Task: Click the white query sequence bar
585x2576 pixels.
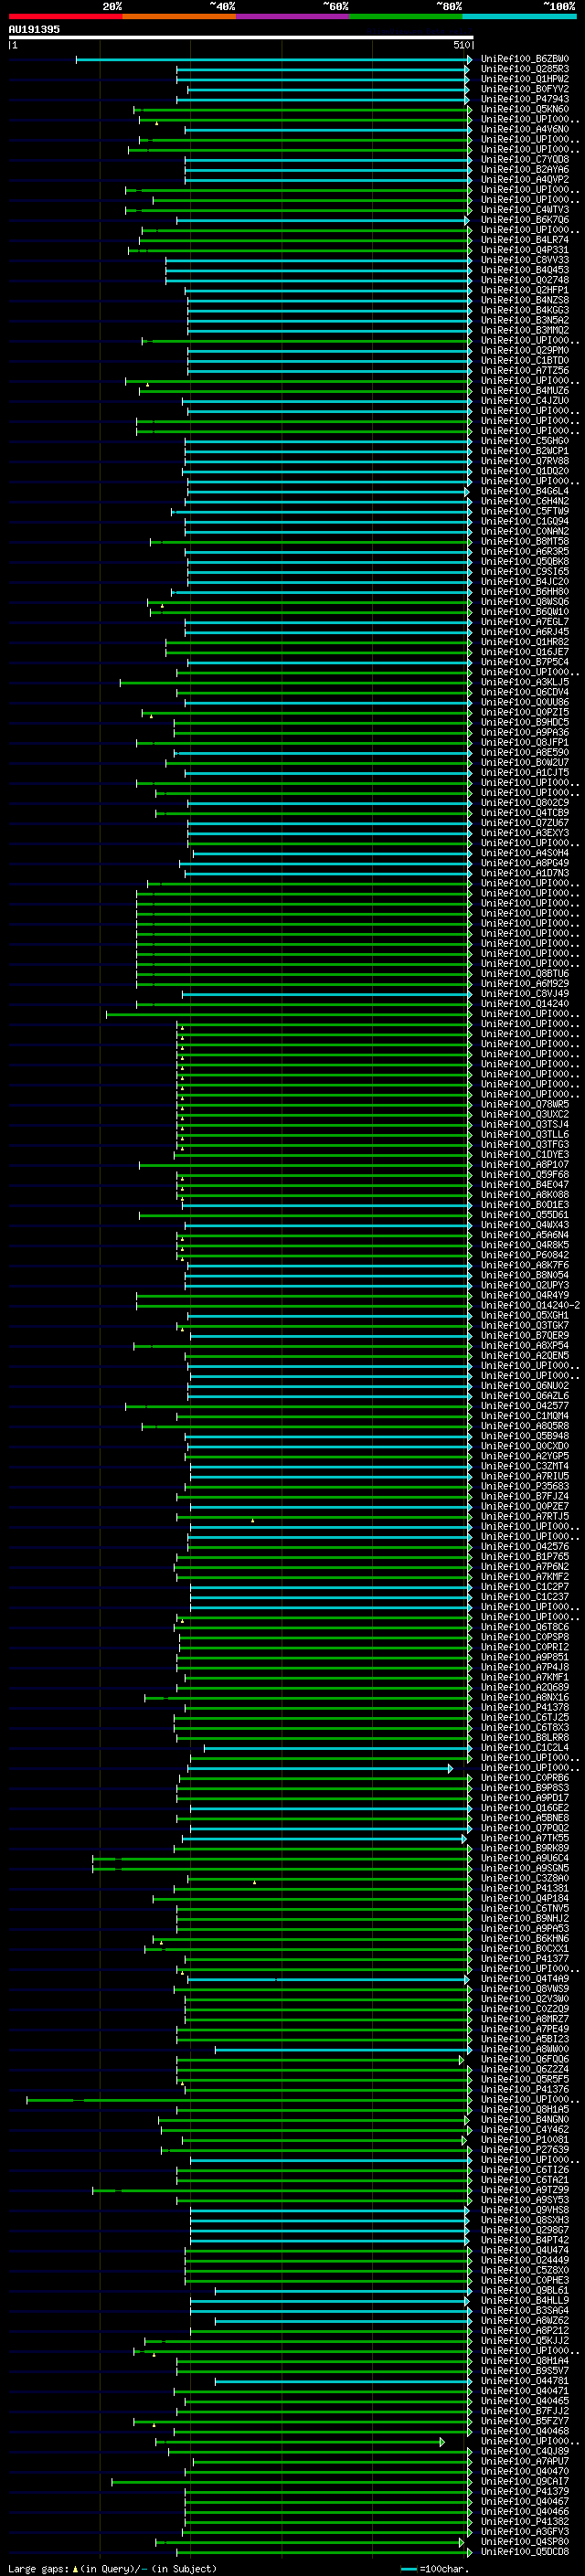Action: click(240, 38)
